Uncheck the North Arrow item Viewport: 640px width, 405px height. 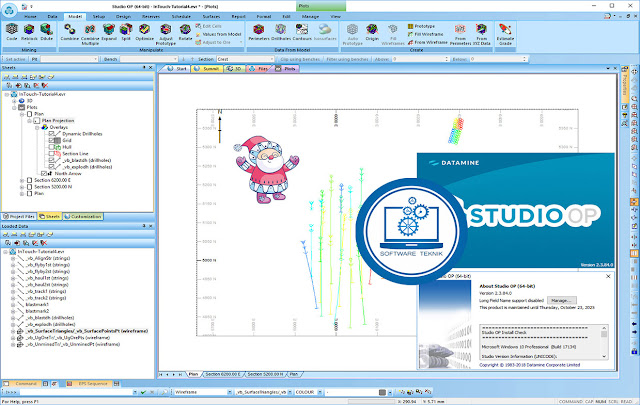[44, 174]
